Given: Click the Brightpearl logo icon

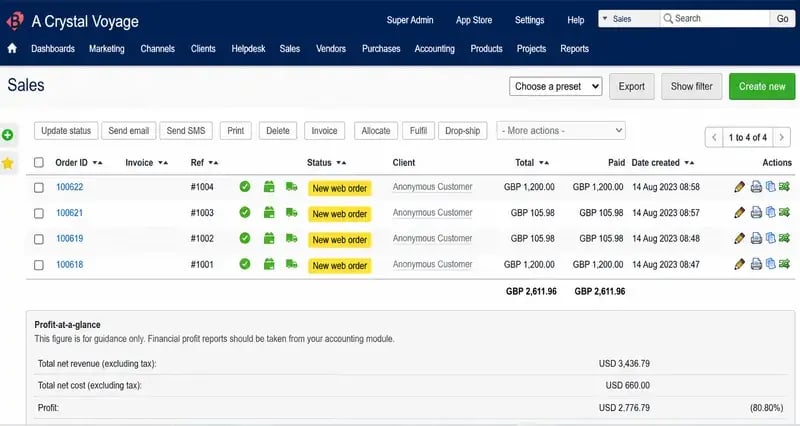Looking at the screenshot, I should tap(15, 21).
